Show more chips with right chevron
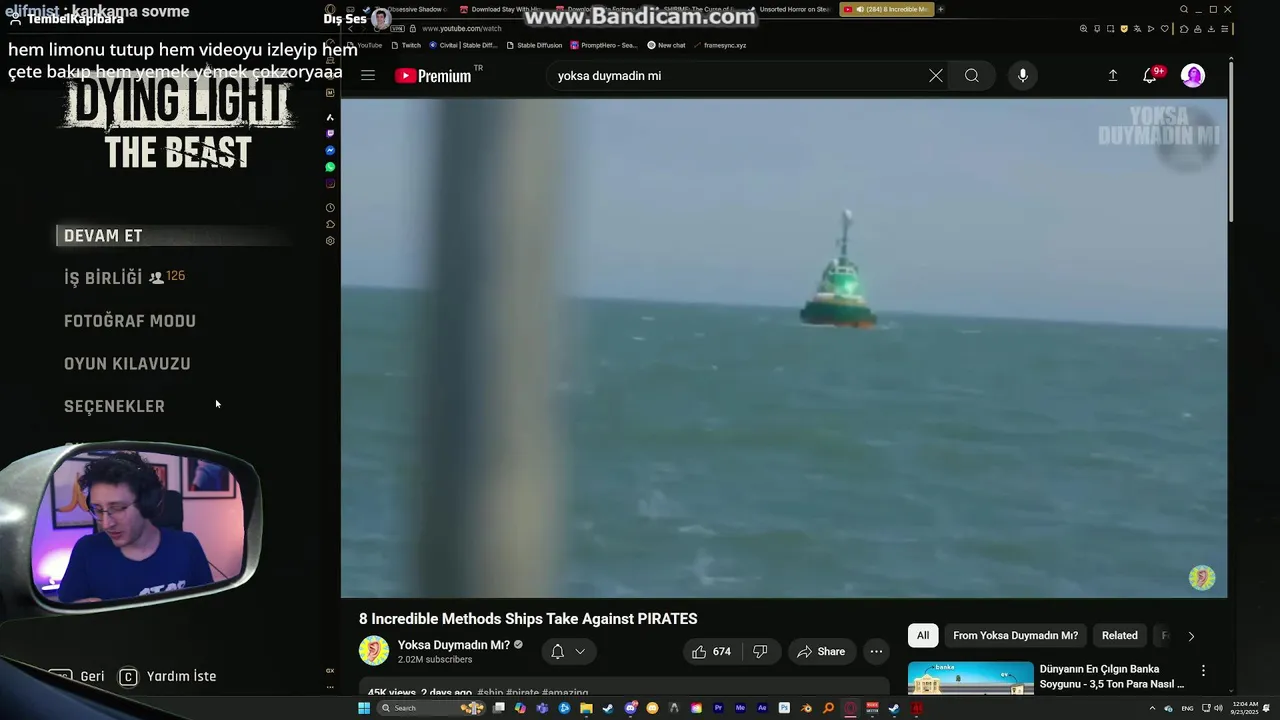The image size is (1280, 720). (x=1190, y=636)
